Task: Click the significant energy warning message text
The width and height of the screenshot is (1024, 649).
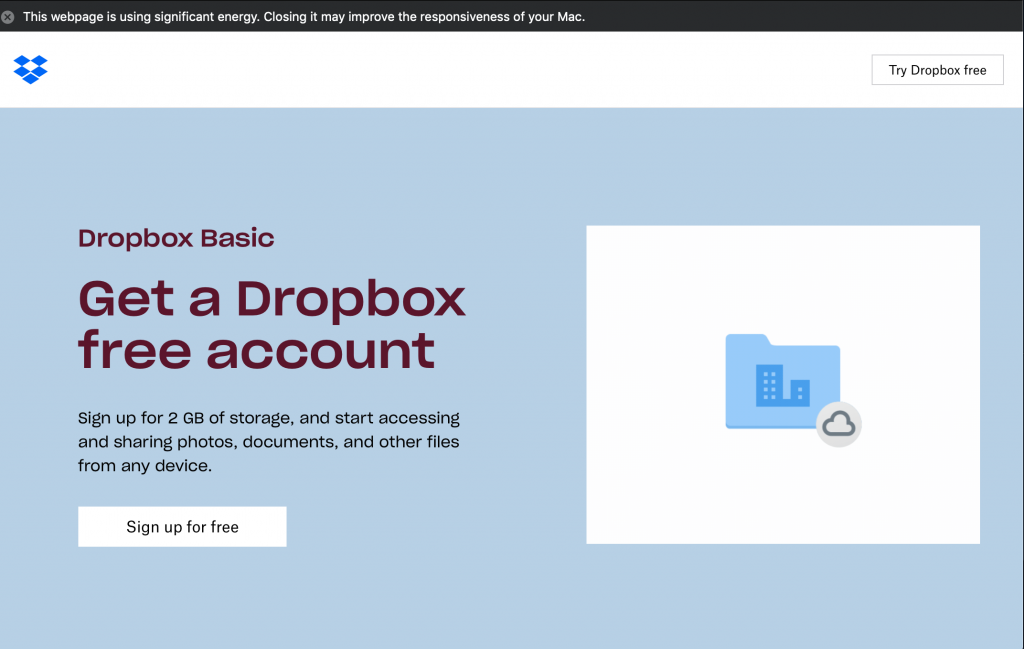Action: [x=304, y=17]
